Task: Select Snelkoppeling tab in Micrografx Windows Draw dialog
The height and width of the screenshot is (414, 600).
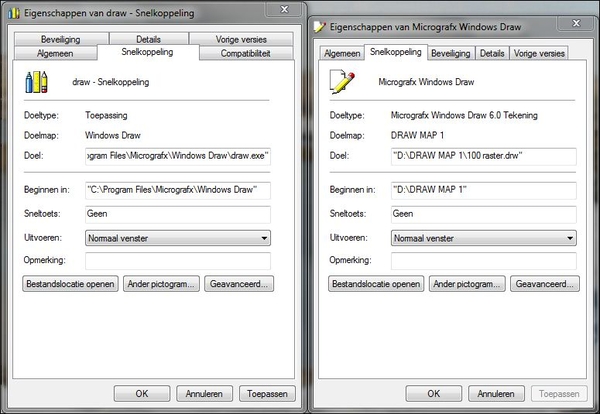Action: click(x=396, y=52)
